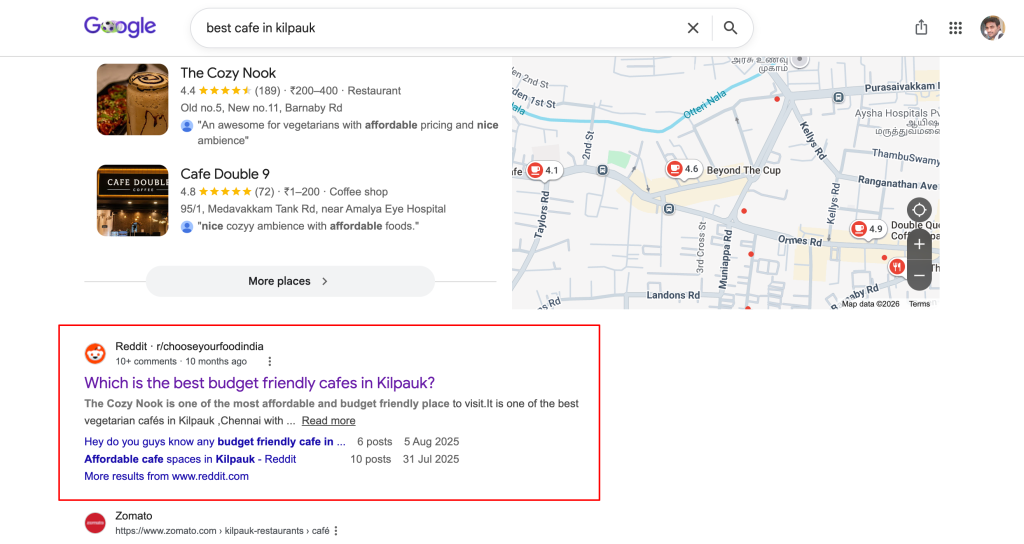Image resolution: width=1024 pixels, height=544 pixels.
Task: Click reviewer avatar under Cafe Double 9
Action: point(187,227)
